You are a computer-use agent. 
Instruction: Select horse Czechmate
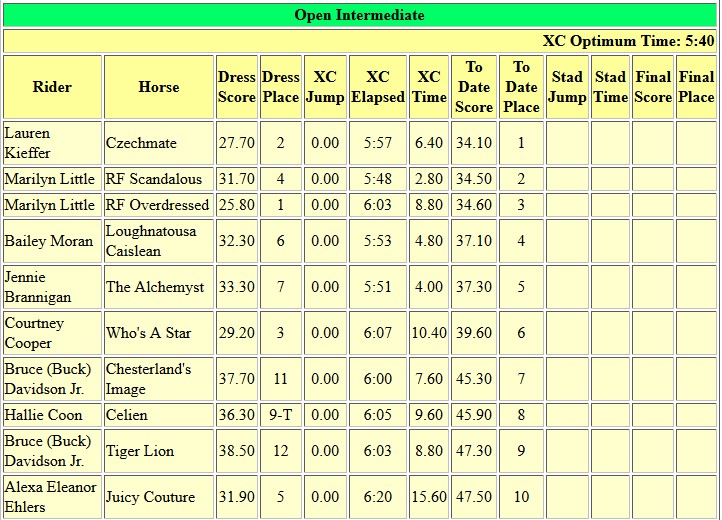(141, 143)
